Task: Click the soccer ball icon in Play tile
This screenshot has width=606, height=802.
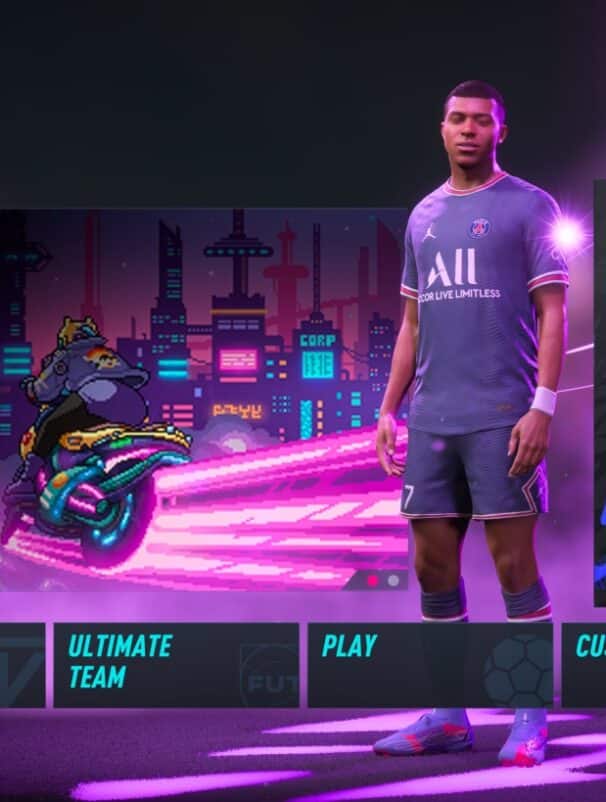Action: (x=518, y=671)
